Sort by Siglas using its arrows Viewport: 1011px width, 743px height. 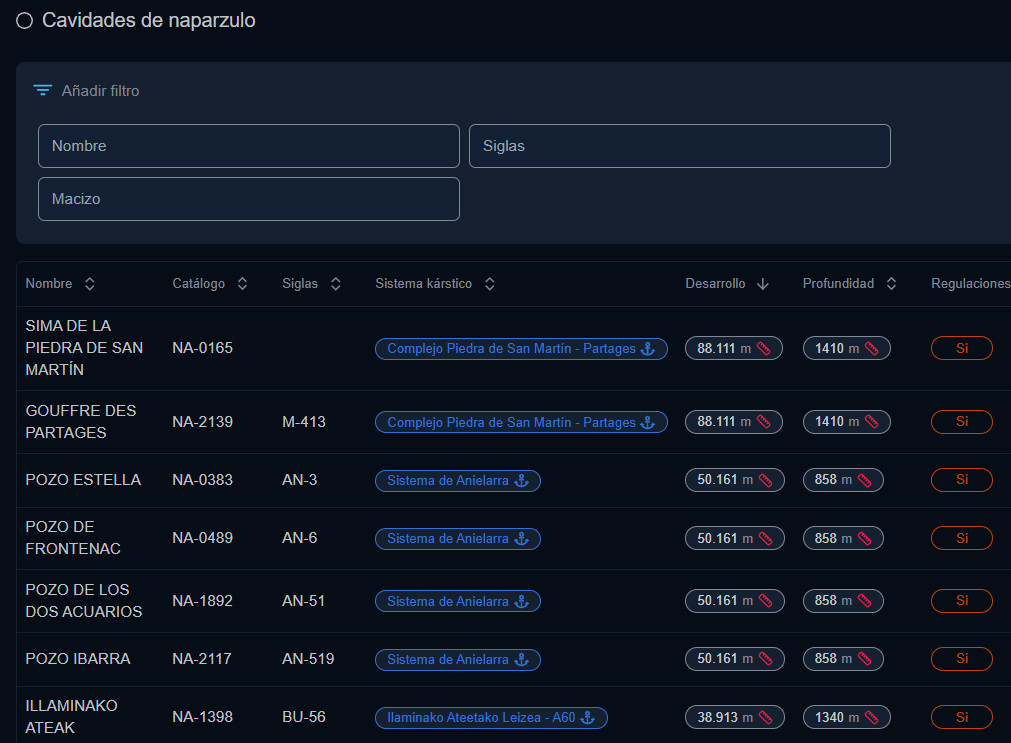[335, 284]
